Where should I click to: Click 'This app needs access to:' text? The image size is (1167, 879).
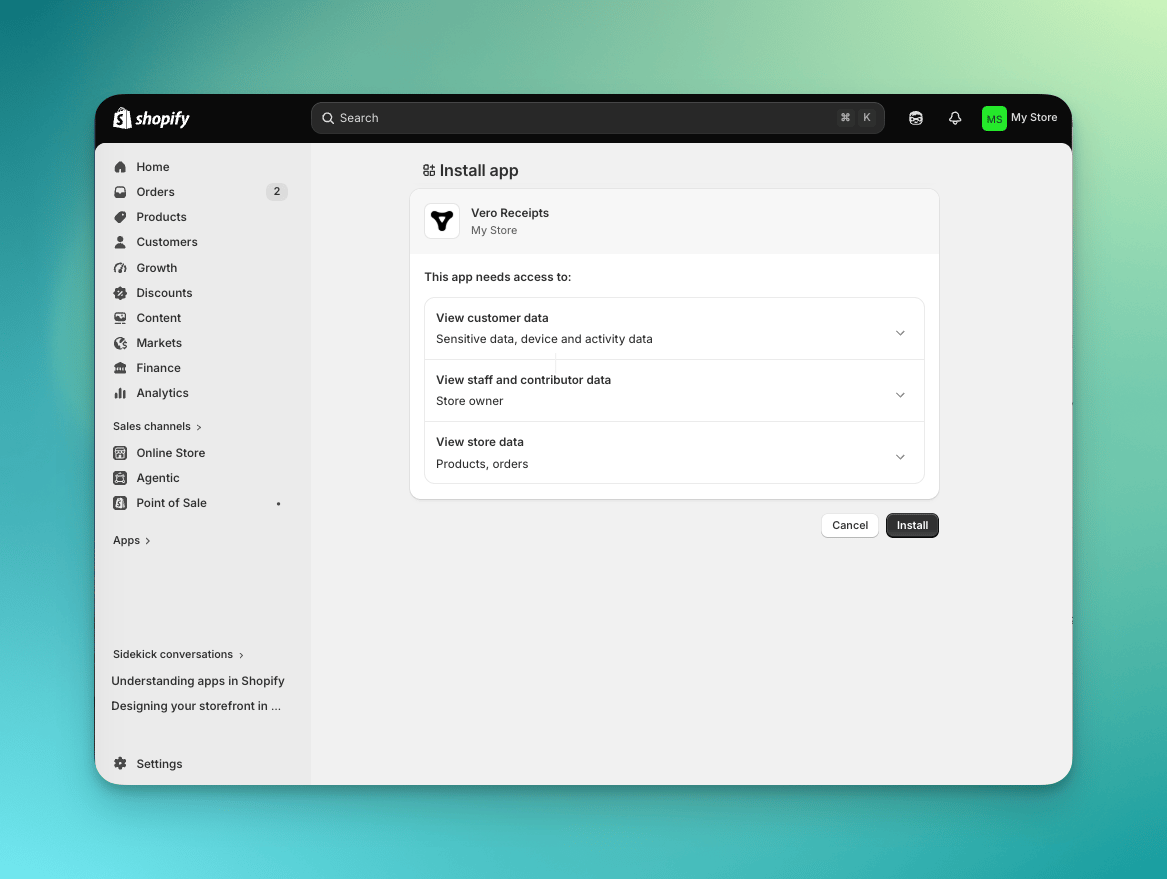point(498,277)
